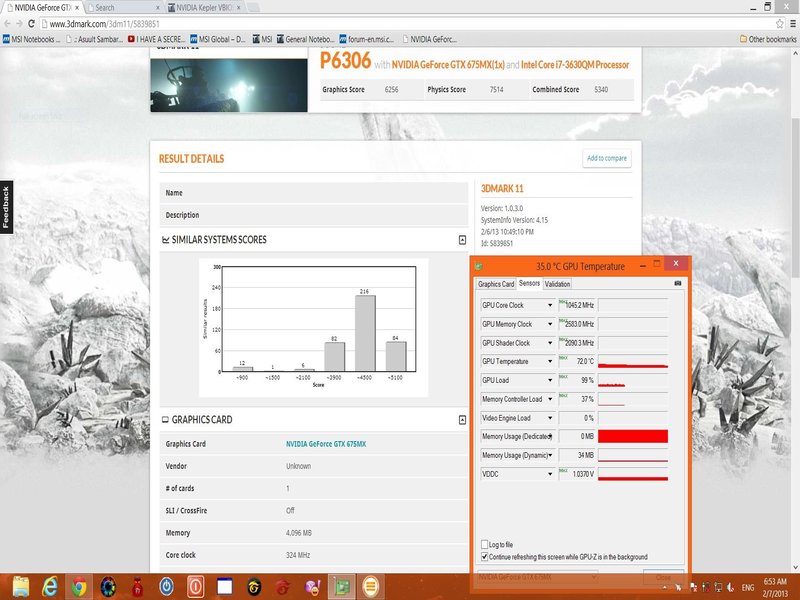Go forward using Chrome's forward arrow
The image size is (800, 600).
(19, 23)
